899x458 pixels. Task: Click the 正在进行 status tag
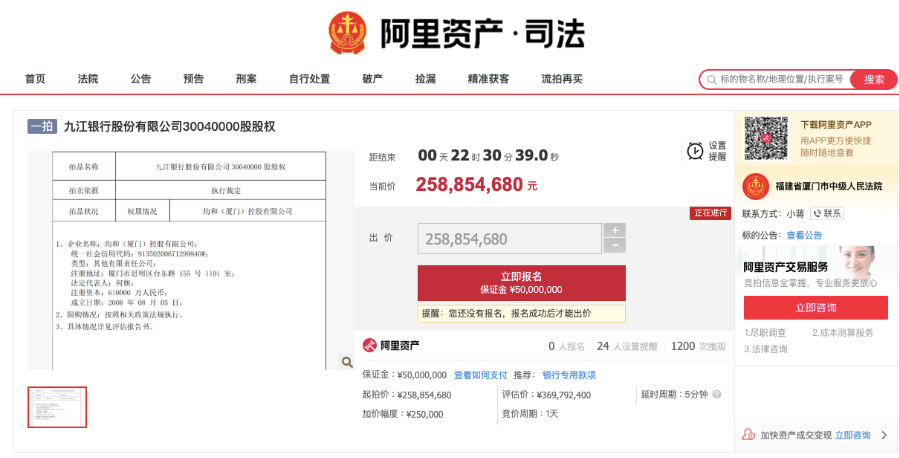click(x=710, y=213)
